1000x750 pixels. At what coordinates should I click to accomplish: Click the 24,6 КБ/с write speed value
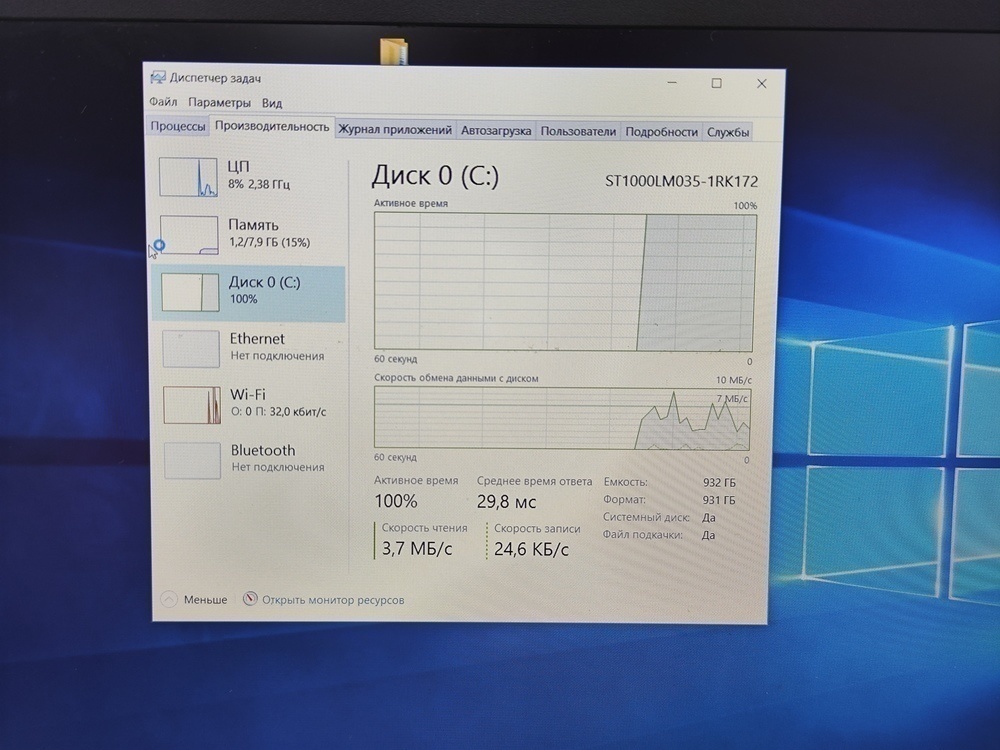[531, 549]
